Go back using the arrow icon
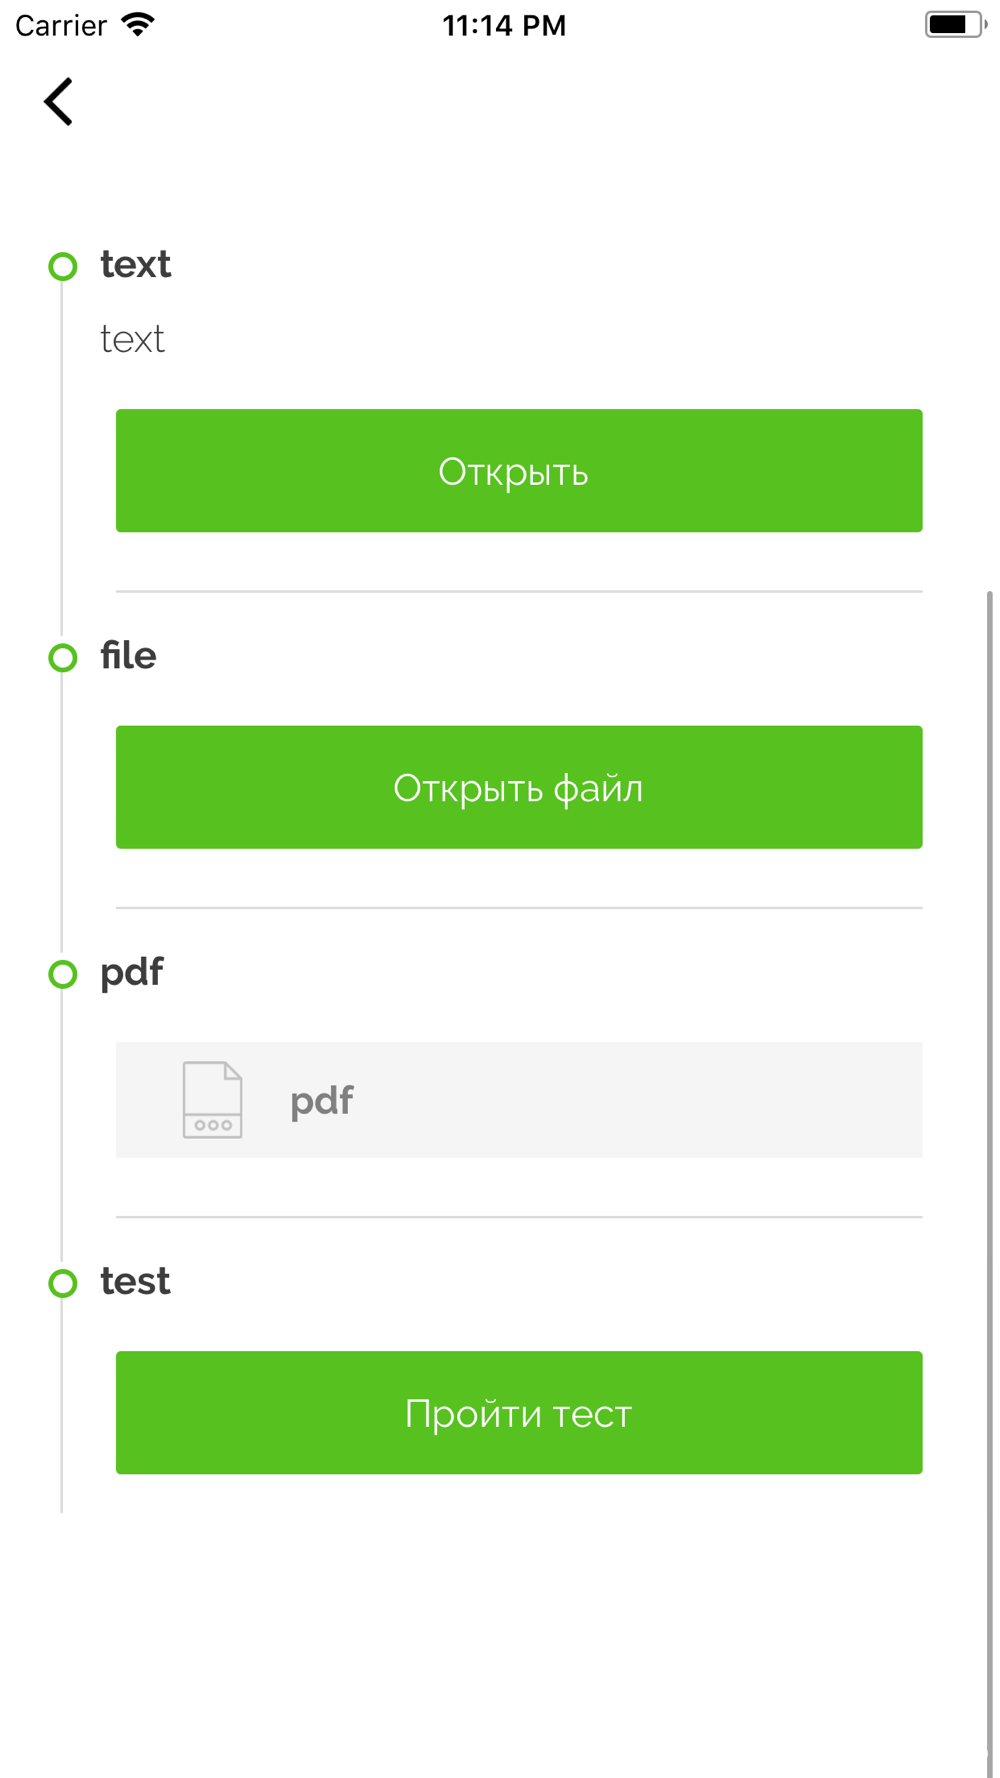 58,102
